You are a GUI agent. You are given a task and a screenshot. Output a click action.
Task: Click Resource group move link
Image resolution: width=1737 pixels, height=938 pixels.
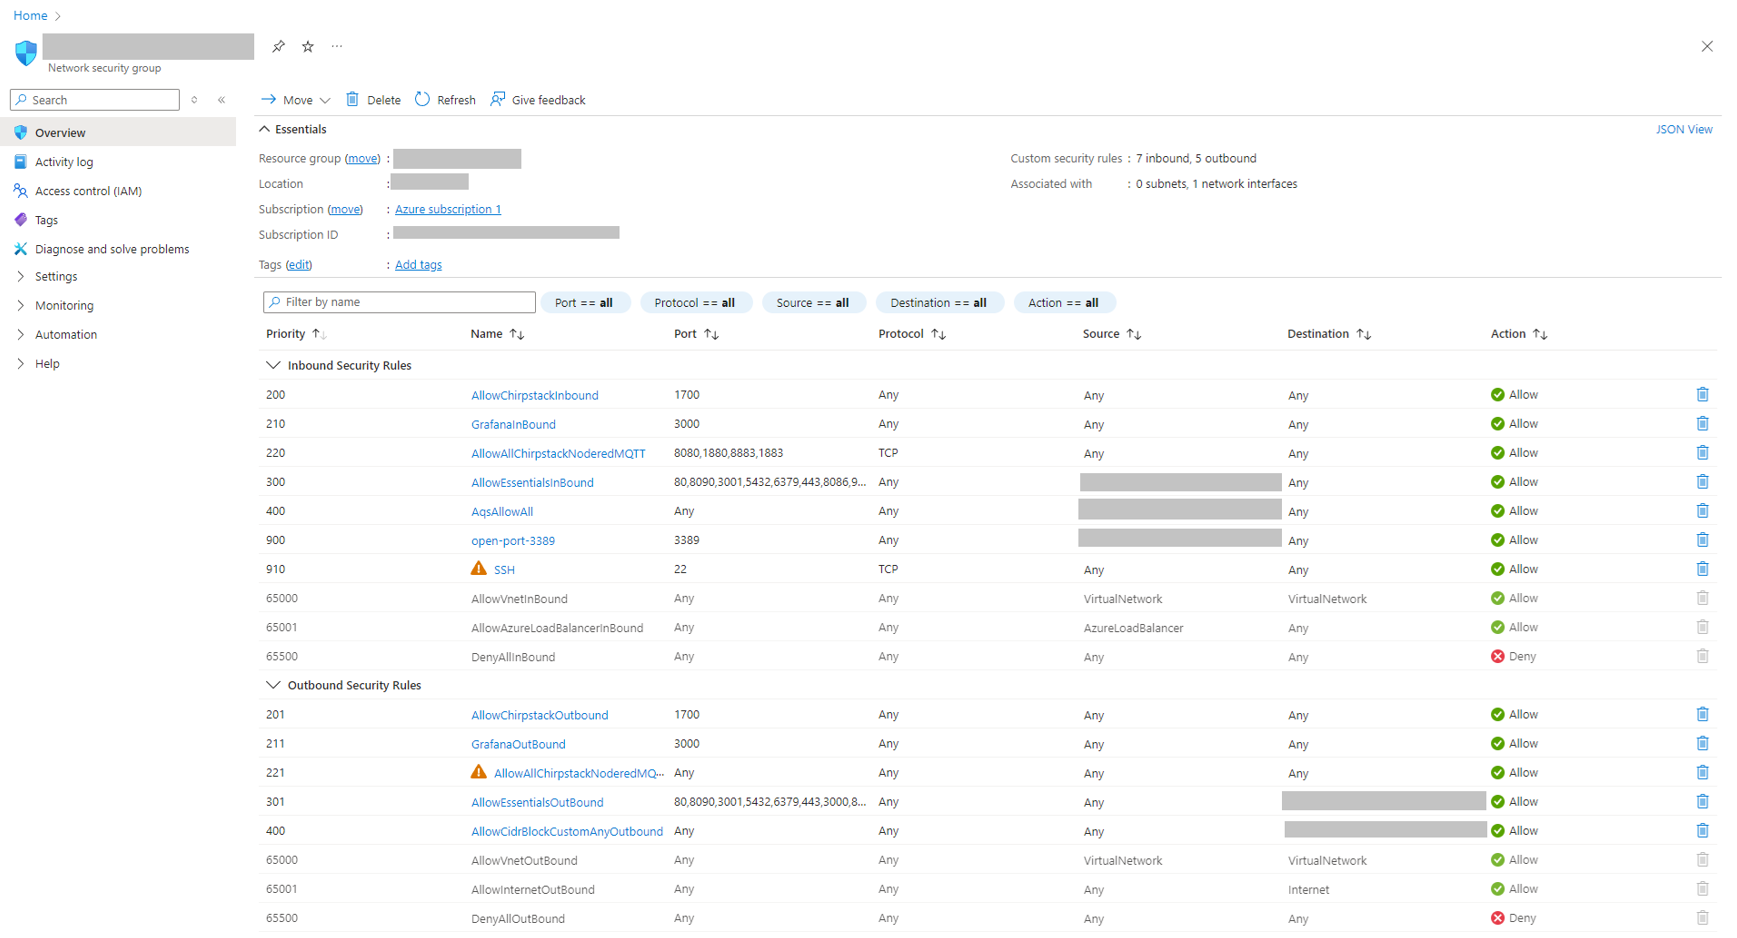coord(363,158)
